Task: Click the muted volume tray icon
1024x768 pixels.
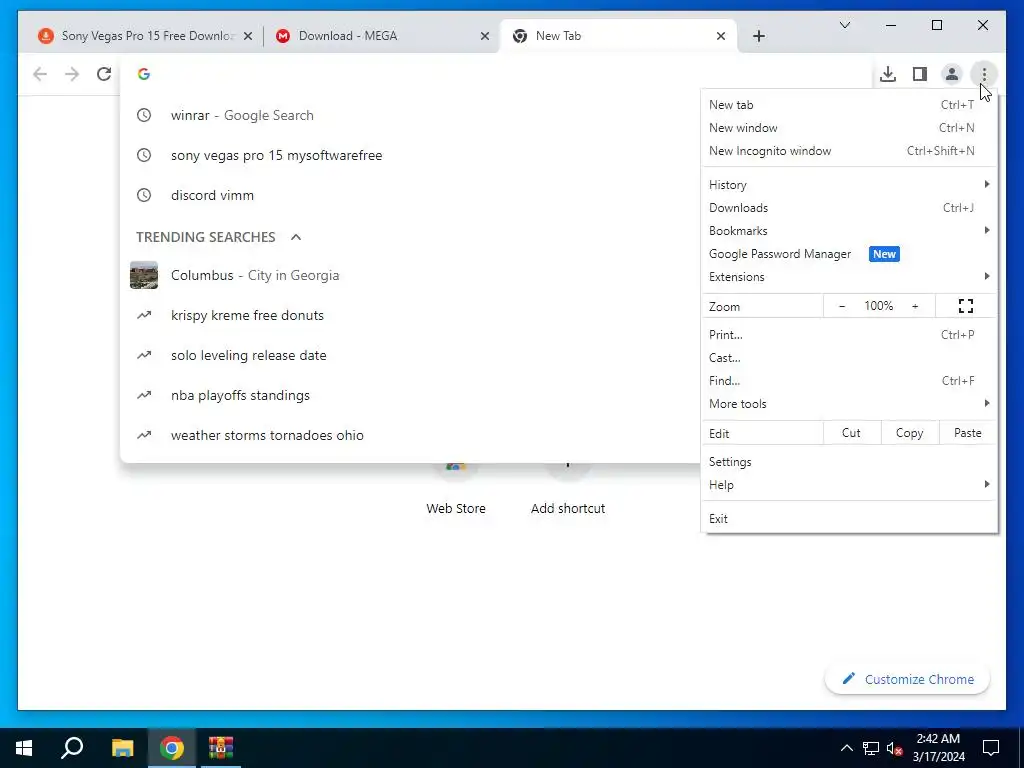Action: tap(894, 748)
